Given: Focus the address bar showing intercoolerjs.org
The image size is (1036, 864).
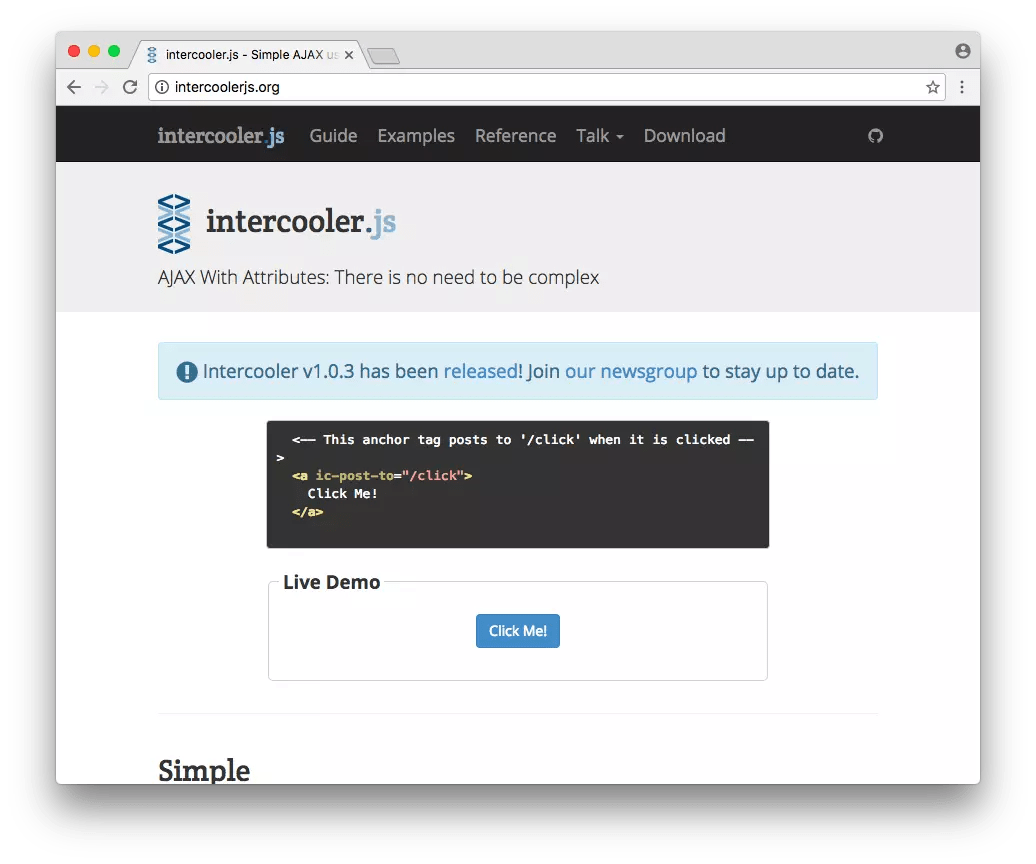Looking at the screenshot, I should coord(547,87).
